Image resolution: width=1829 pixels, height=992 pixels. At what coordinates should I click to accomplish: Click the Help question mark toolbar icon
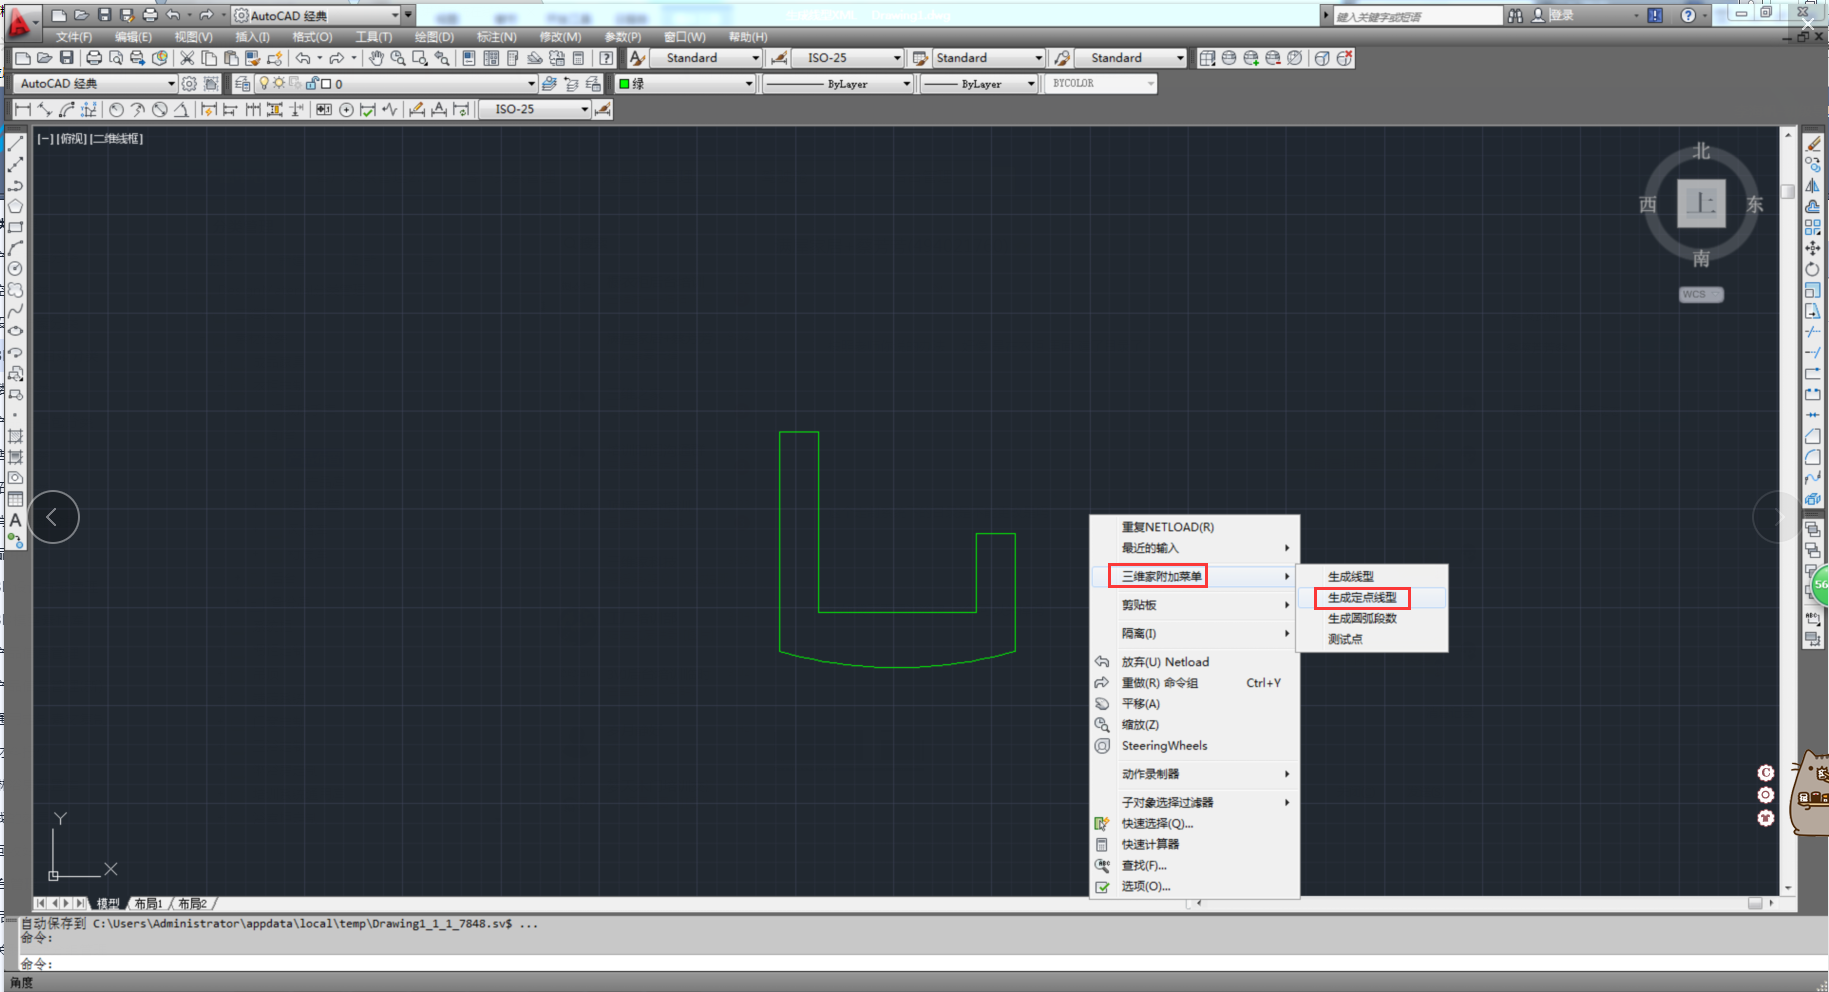[606, 58]
